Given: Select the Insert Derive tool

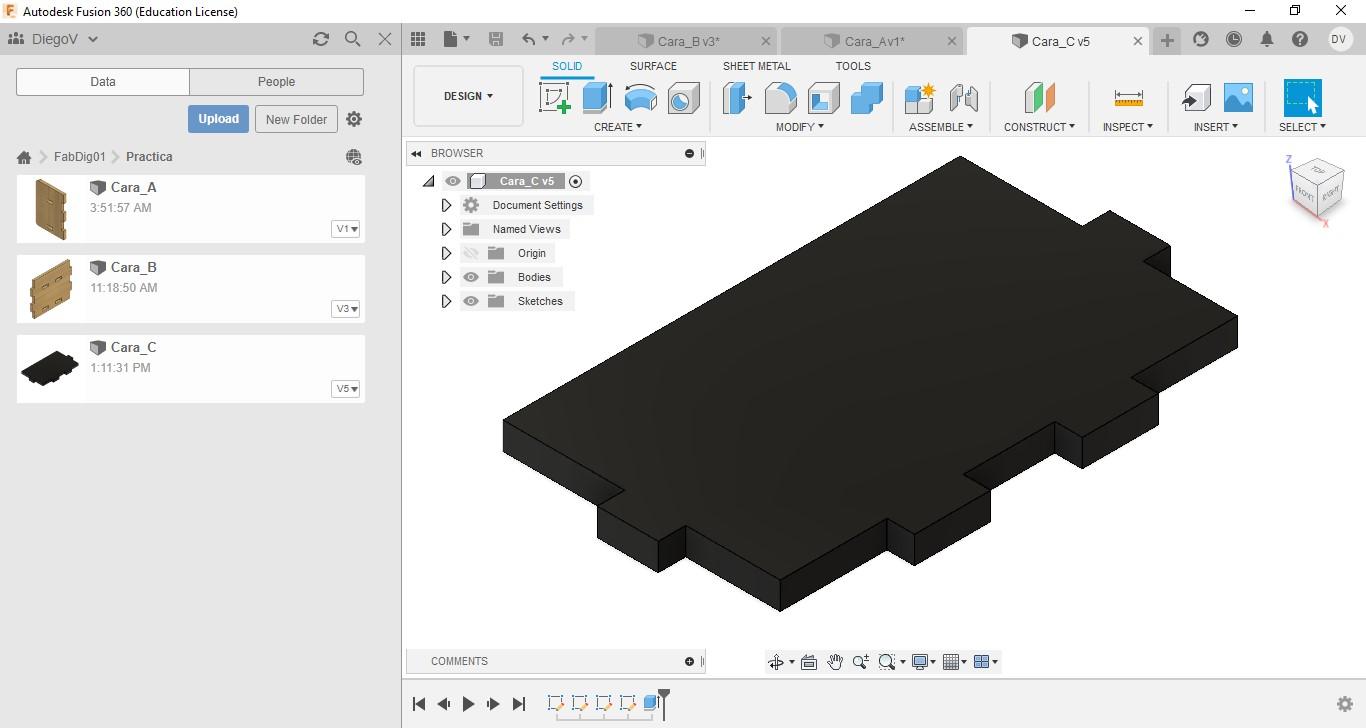Looking at the screenshot, I should pyautogui.click(x=1195, y=98).
